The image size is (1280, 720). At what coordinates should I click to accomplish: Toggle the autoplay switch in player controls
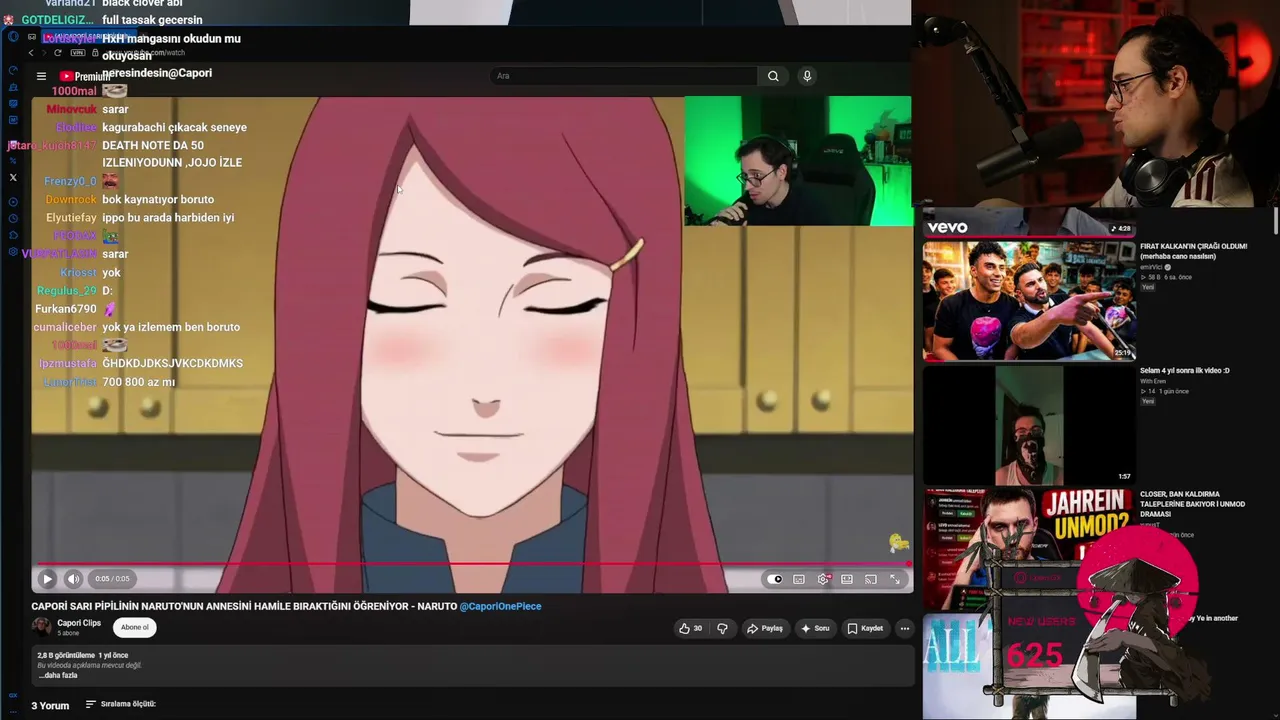775,579
